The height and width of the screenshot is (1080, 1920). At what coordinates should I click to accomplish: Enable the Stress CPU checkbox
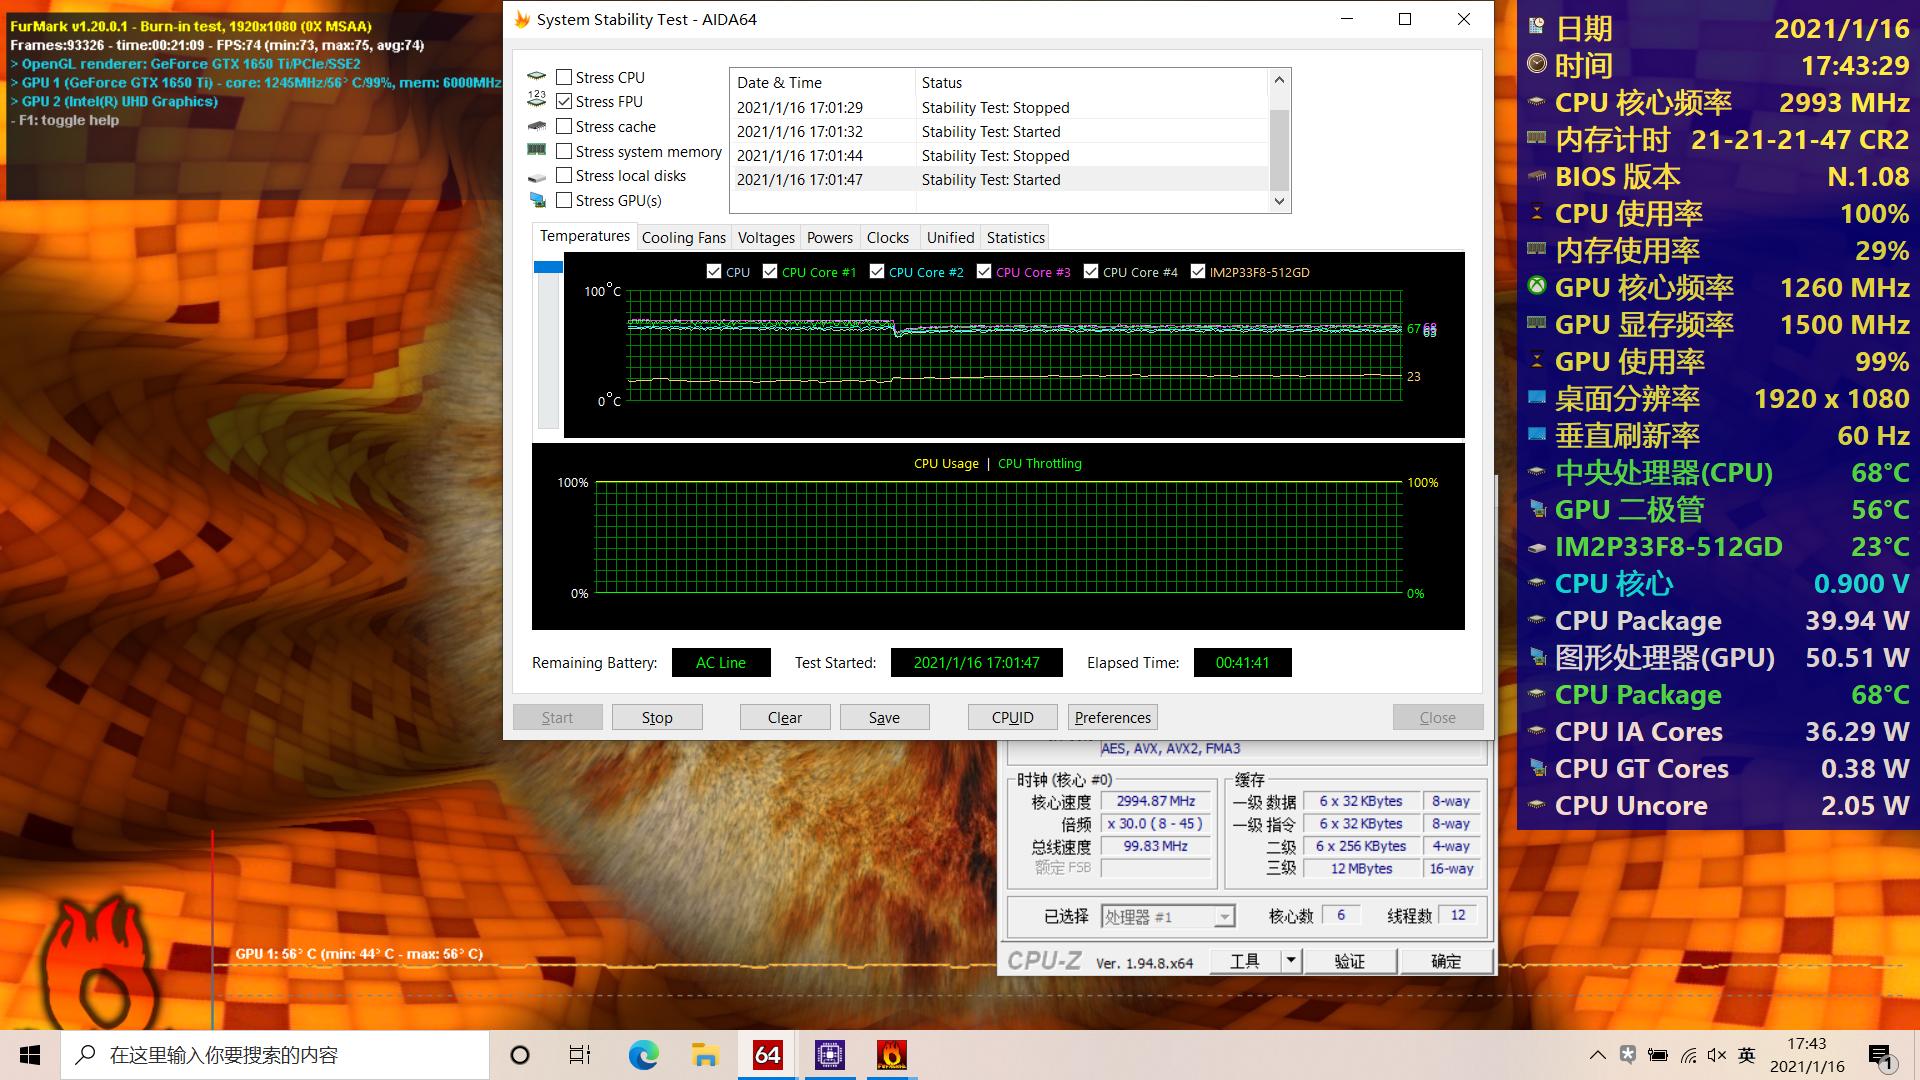564,77
